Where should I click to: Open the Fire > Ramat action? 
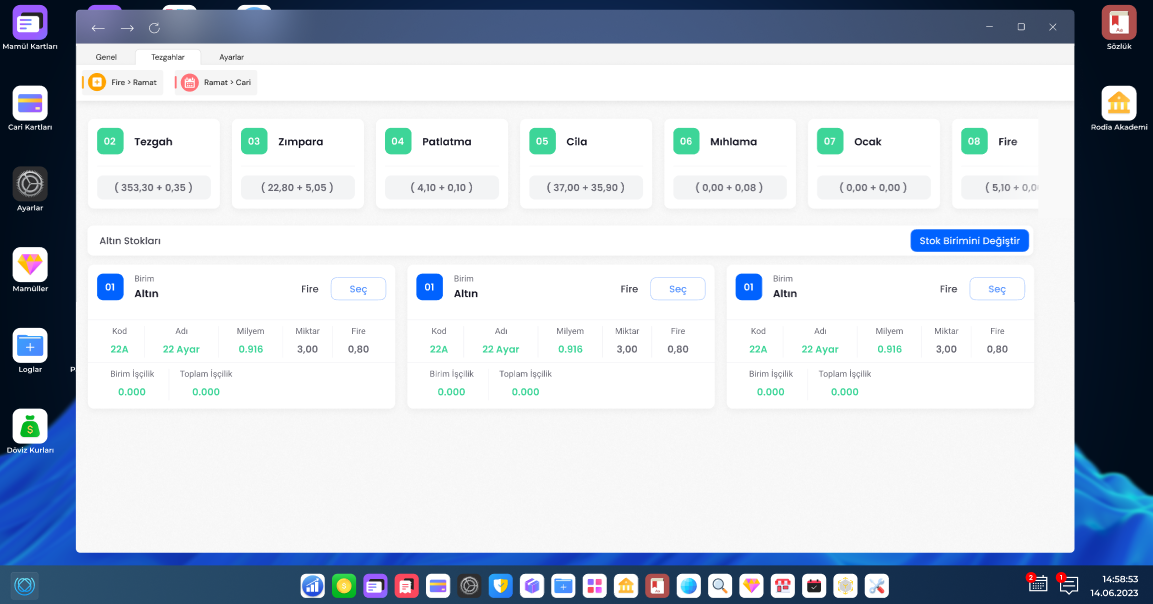(123, 82)
